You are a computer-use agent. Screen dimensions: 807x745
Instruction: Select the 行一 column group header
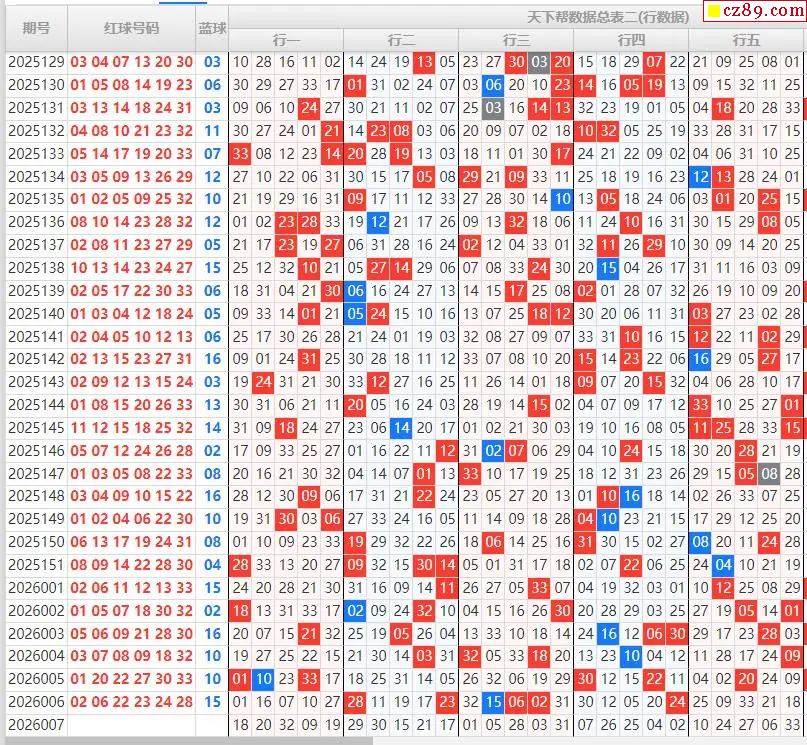[x=286, y=40]
